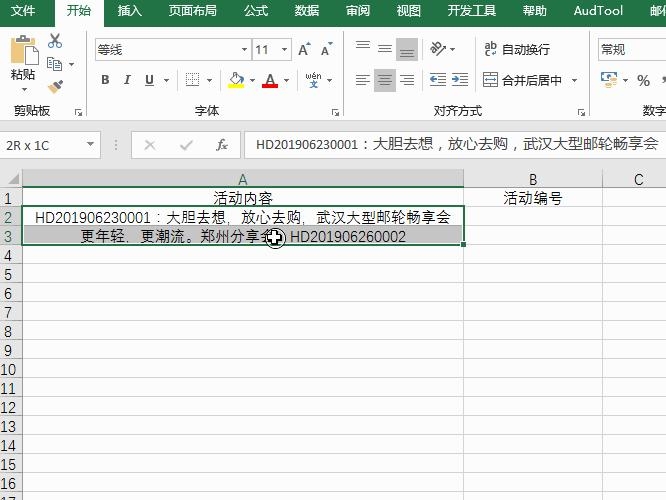Click the Paste clipboard icon
Screen dimensions: 666x500
click(24, 50)
